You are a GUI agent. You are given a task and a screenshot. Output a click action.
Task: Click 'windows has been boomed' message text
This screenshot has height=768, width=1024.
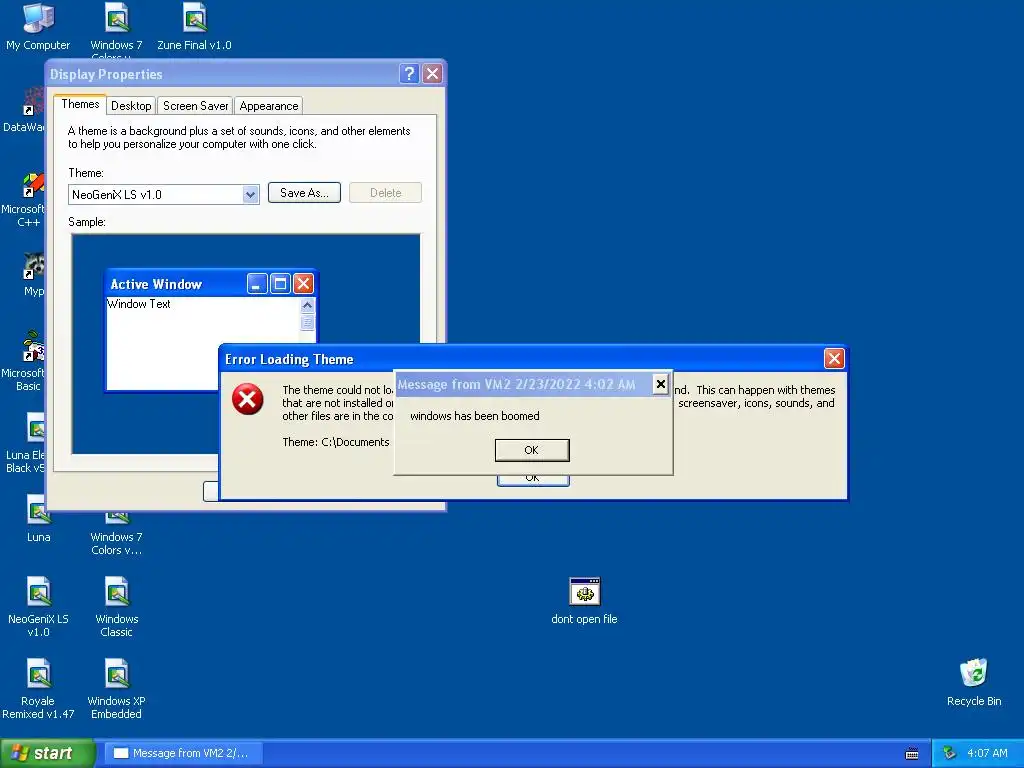pyautogui.click(x=475, y=416)
